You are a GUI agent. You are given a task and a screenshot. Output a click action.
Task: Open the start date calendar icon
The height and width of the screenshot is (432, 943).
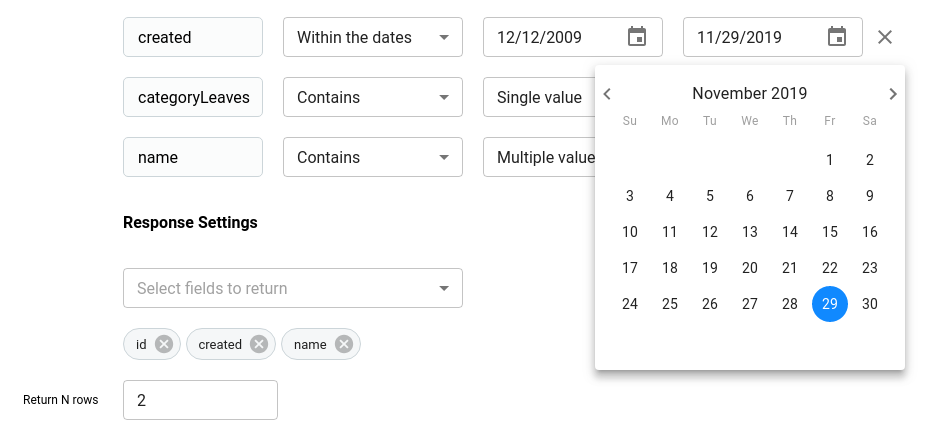(x=637, y=37)
